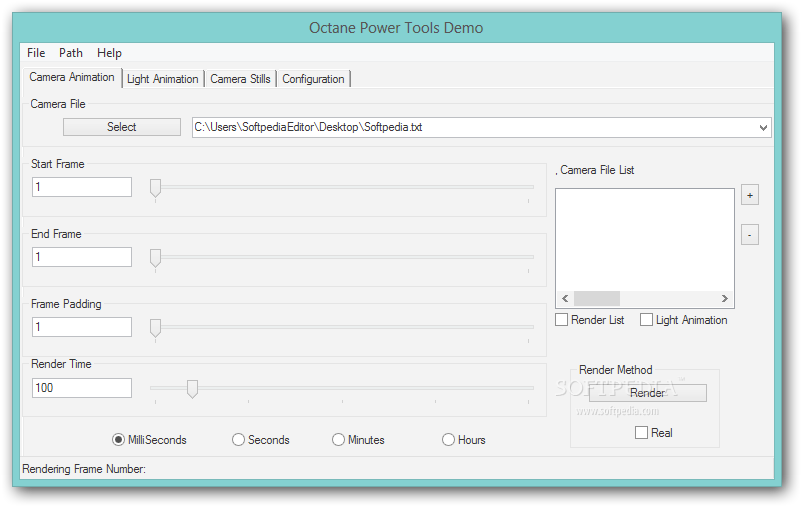802x507 pixels.
Task: Open the Configuration tab
Action: pyautogui.click(x=313, y=79)
